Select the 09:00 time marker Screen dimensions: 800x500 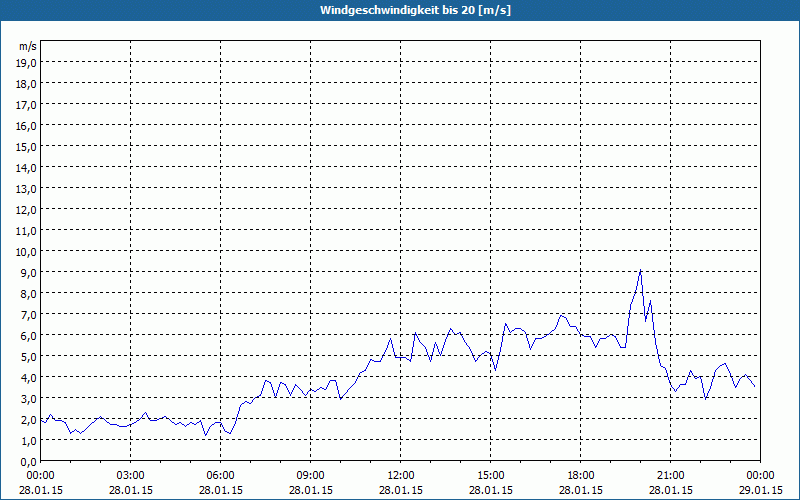311,475
